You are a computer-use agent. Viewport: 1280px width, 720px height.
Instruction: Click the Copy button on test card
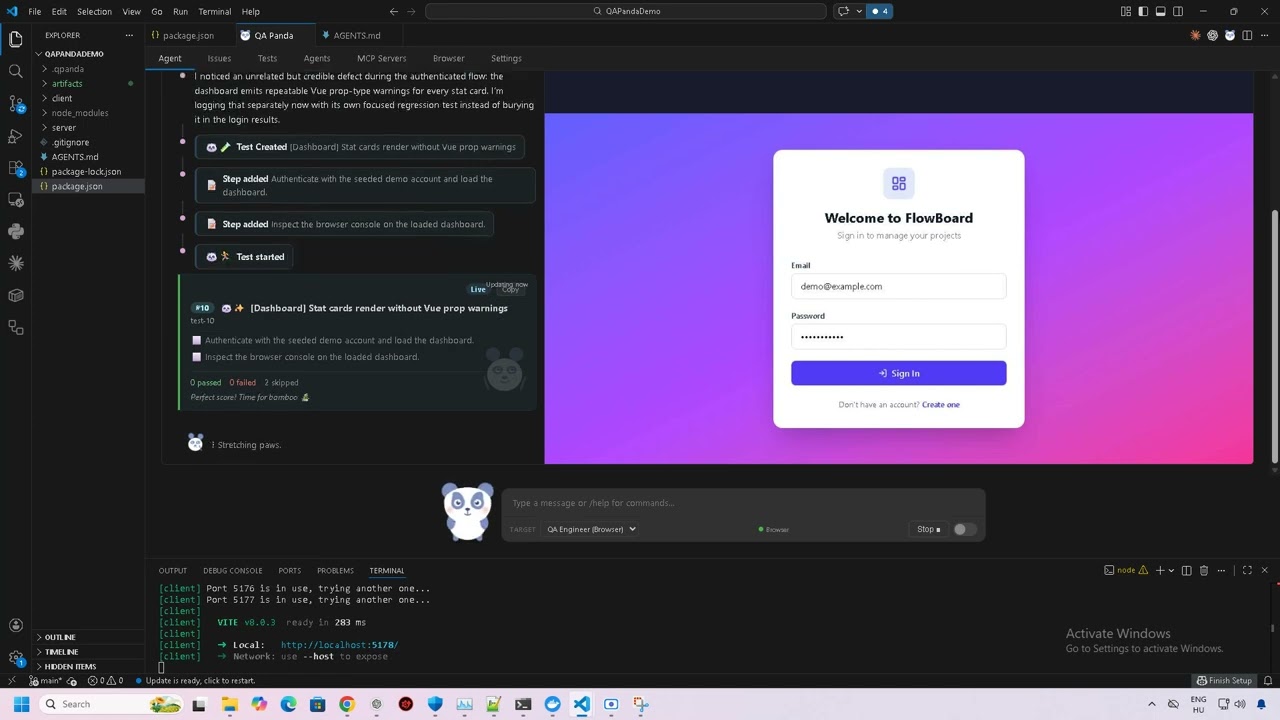[x=511, y=290]
